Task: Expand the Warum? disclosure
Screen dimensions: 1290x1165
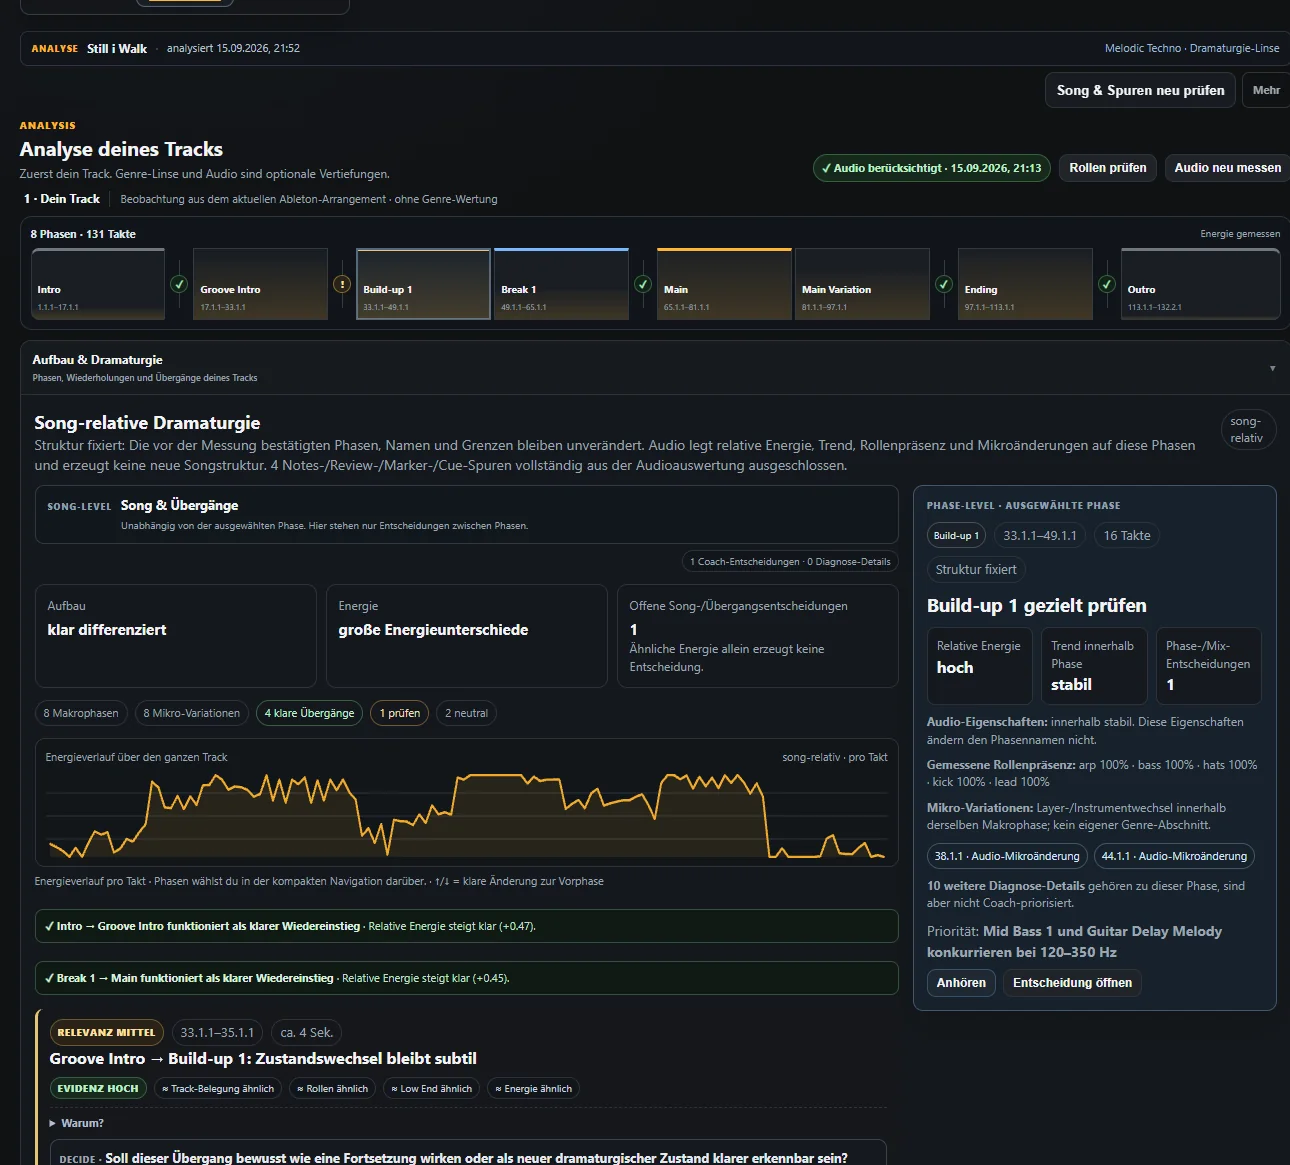Action: point(77,1123)
